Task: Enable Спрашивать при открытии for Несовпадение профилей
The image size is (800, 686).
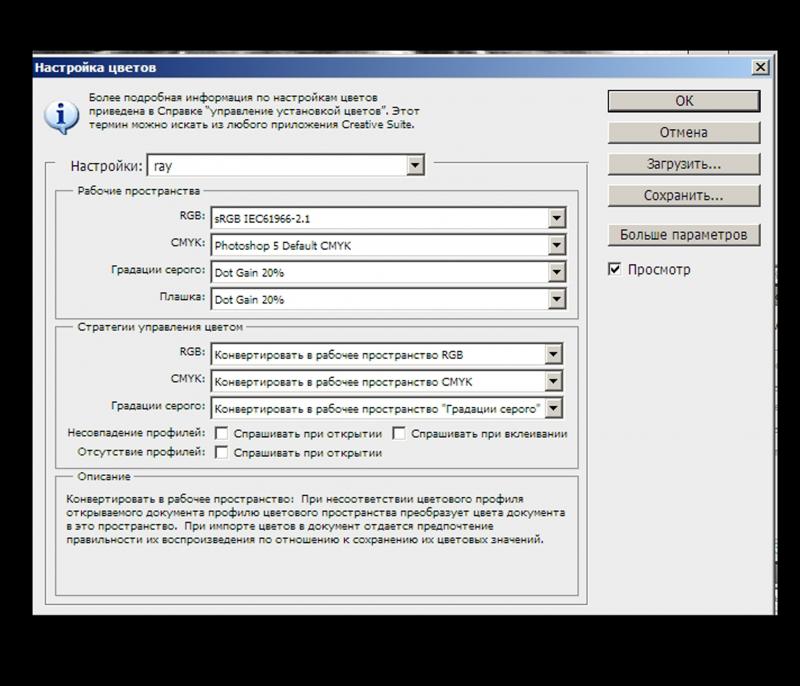Action: [221, 434]
